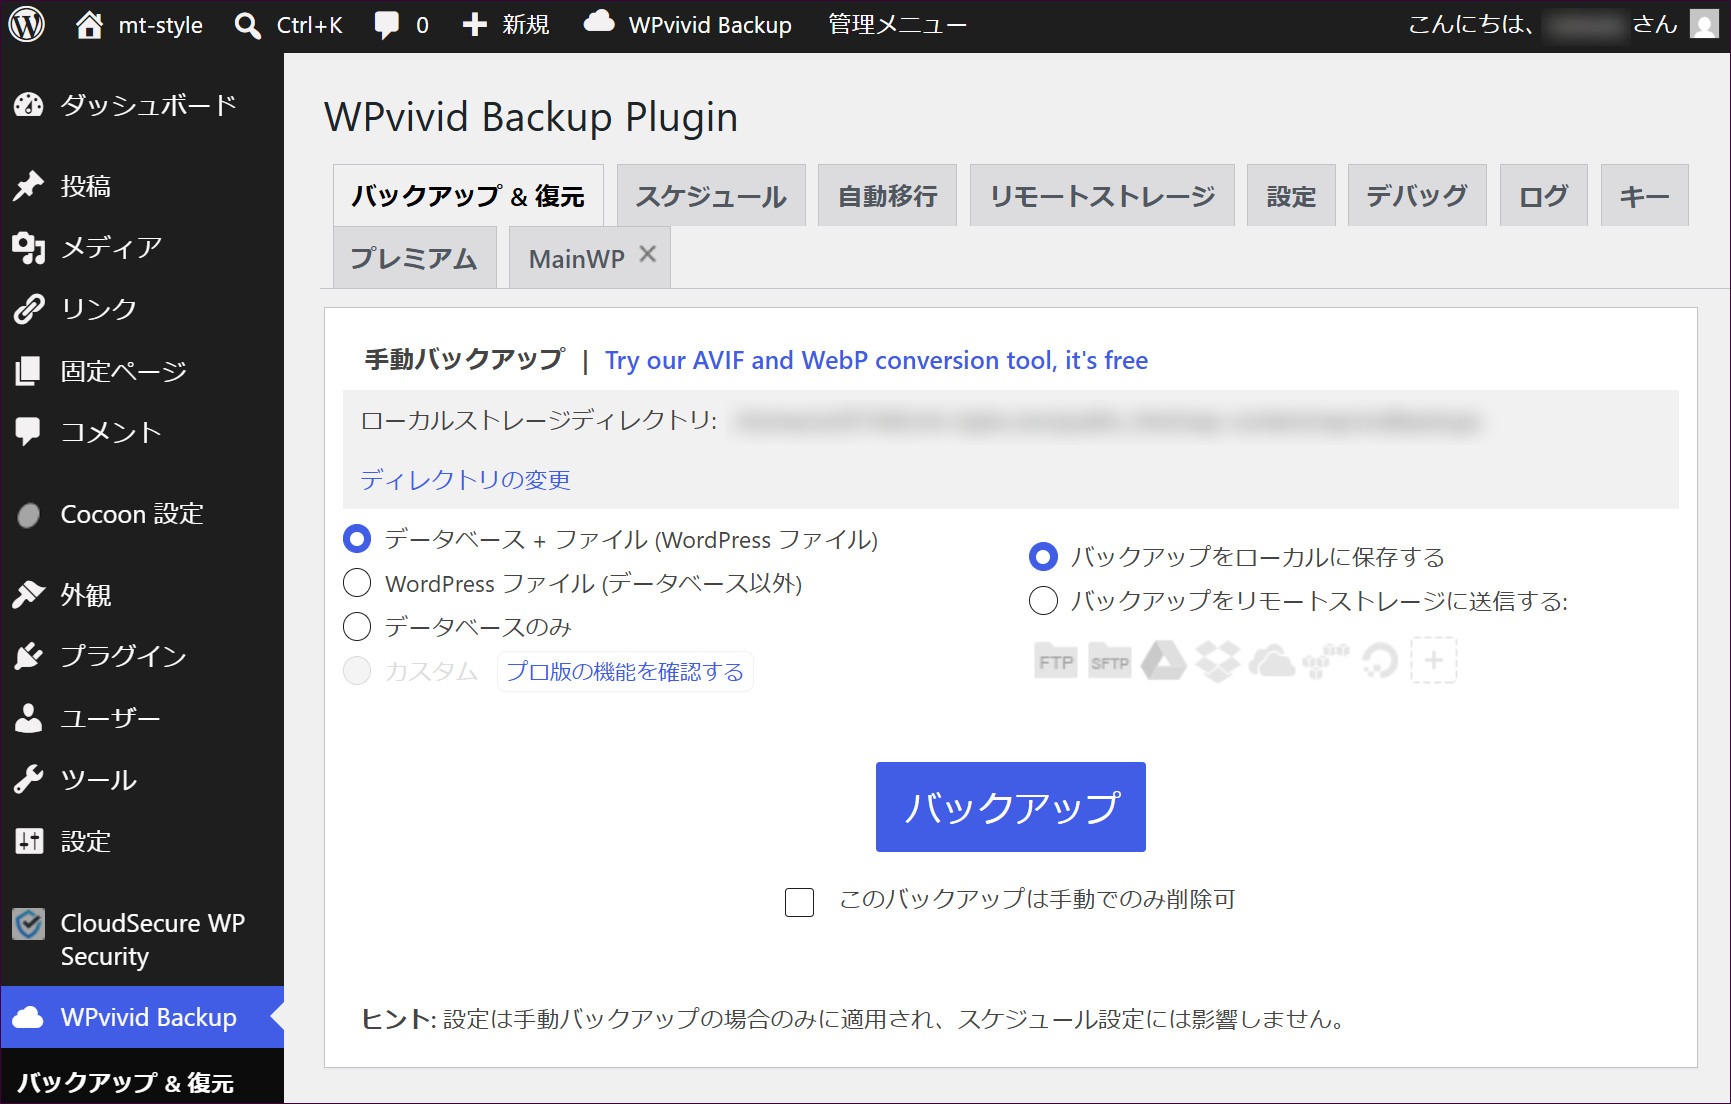Click the cloud icon beside WPvivid Backup in the admin bar

coord(599,21)
